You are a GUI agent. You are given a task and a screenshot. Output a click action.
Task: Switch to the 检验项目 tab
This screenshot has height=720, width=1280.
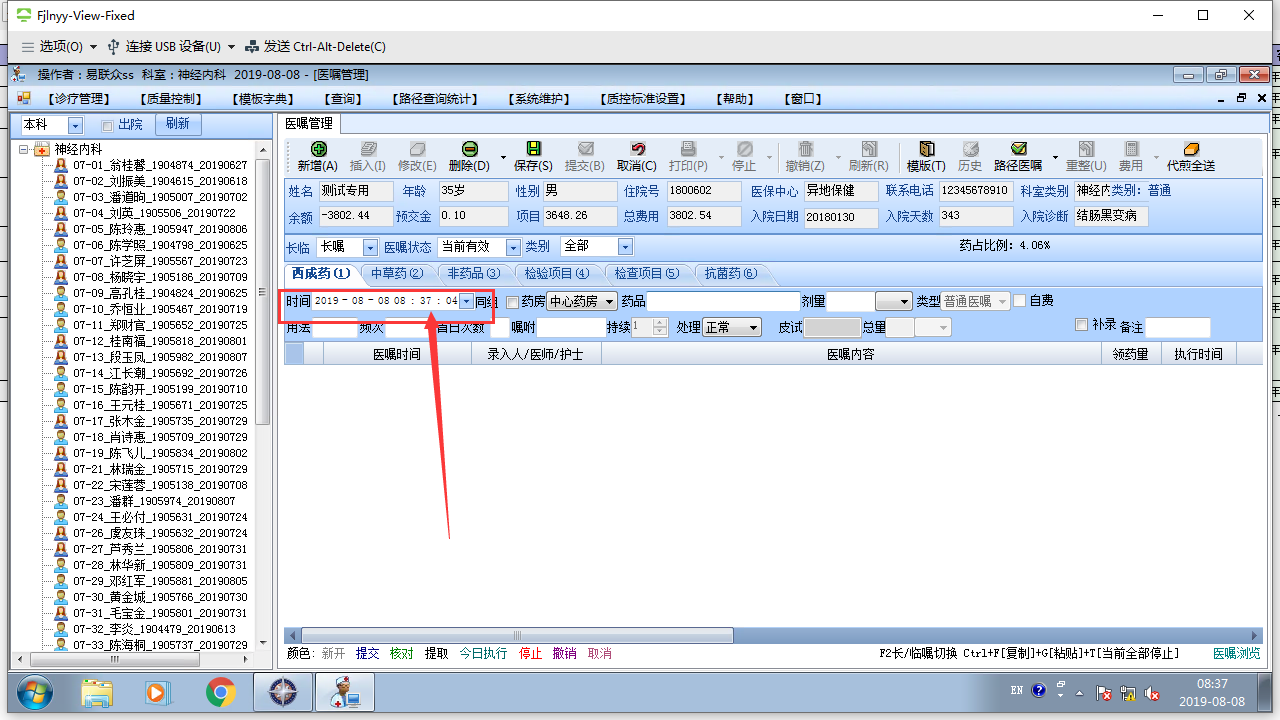point(557,273)
